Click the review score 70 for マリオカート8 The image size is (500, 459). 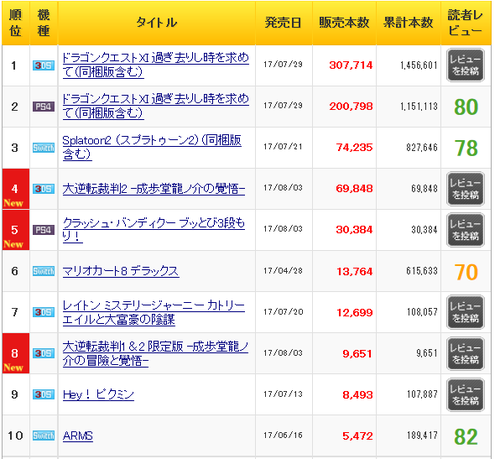pos(466,272)
